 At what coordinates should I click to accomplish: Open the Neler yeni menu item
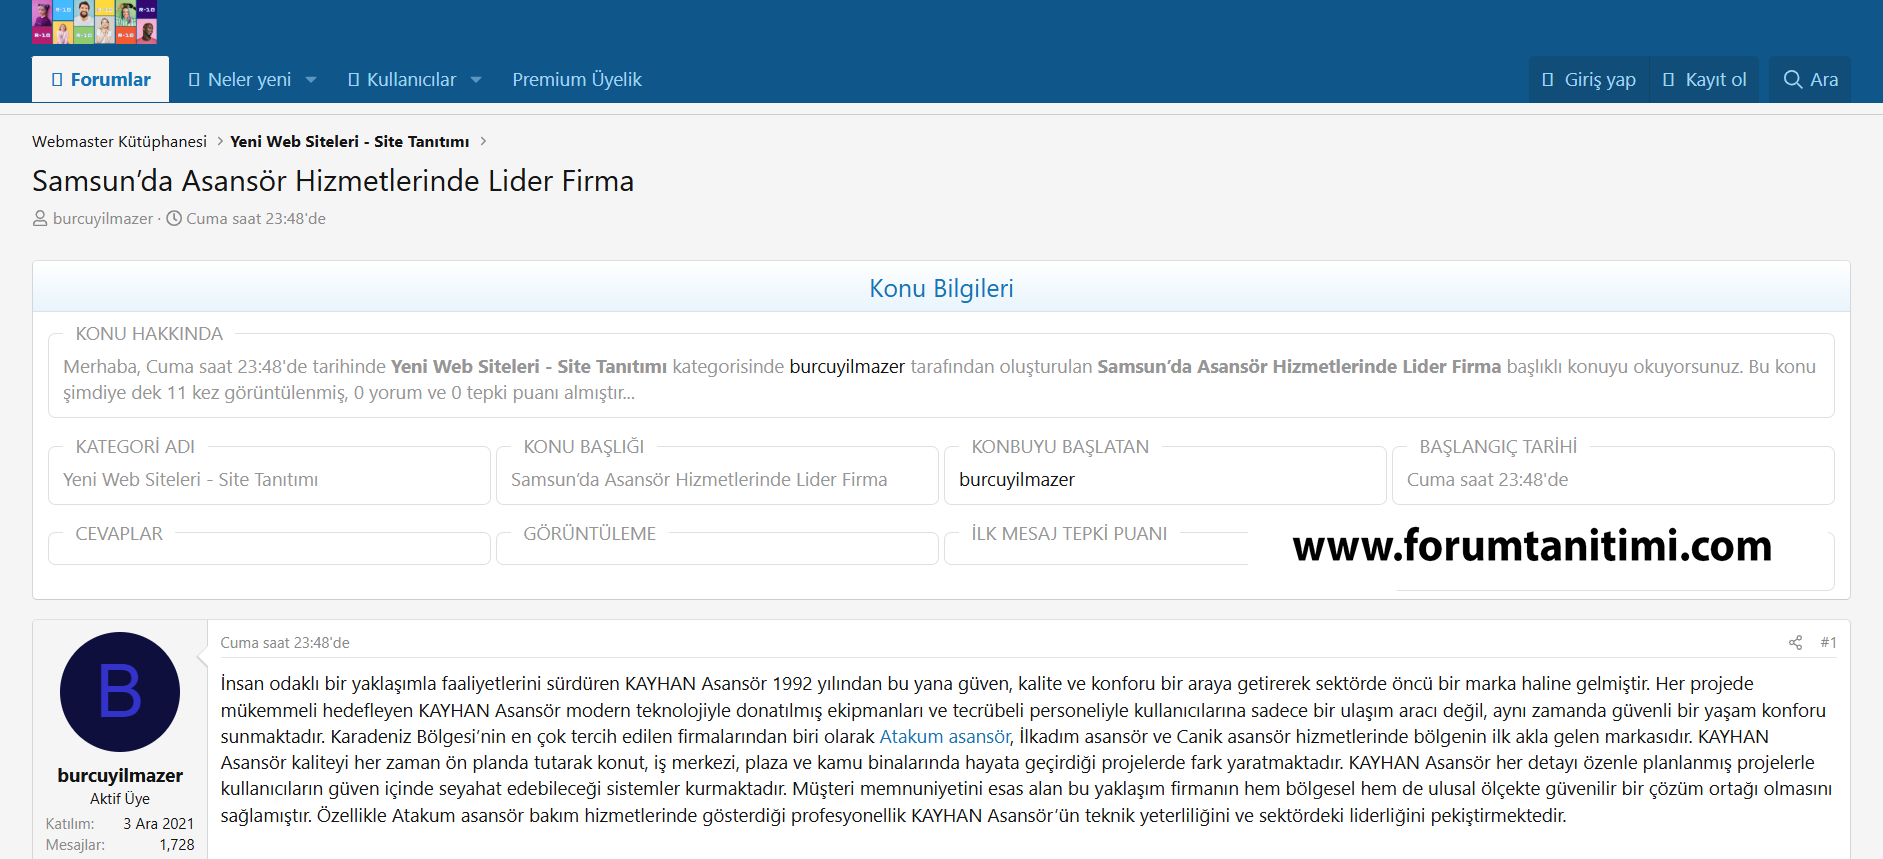248,80
